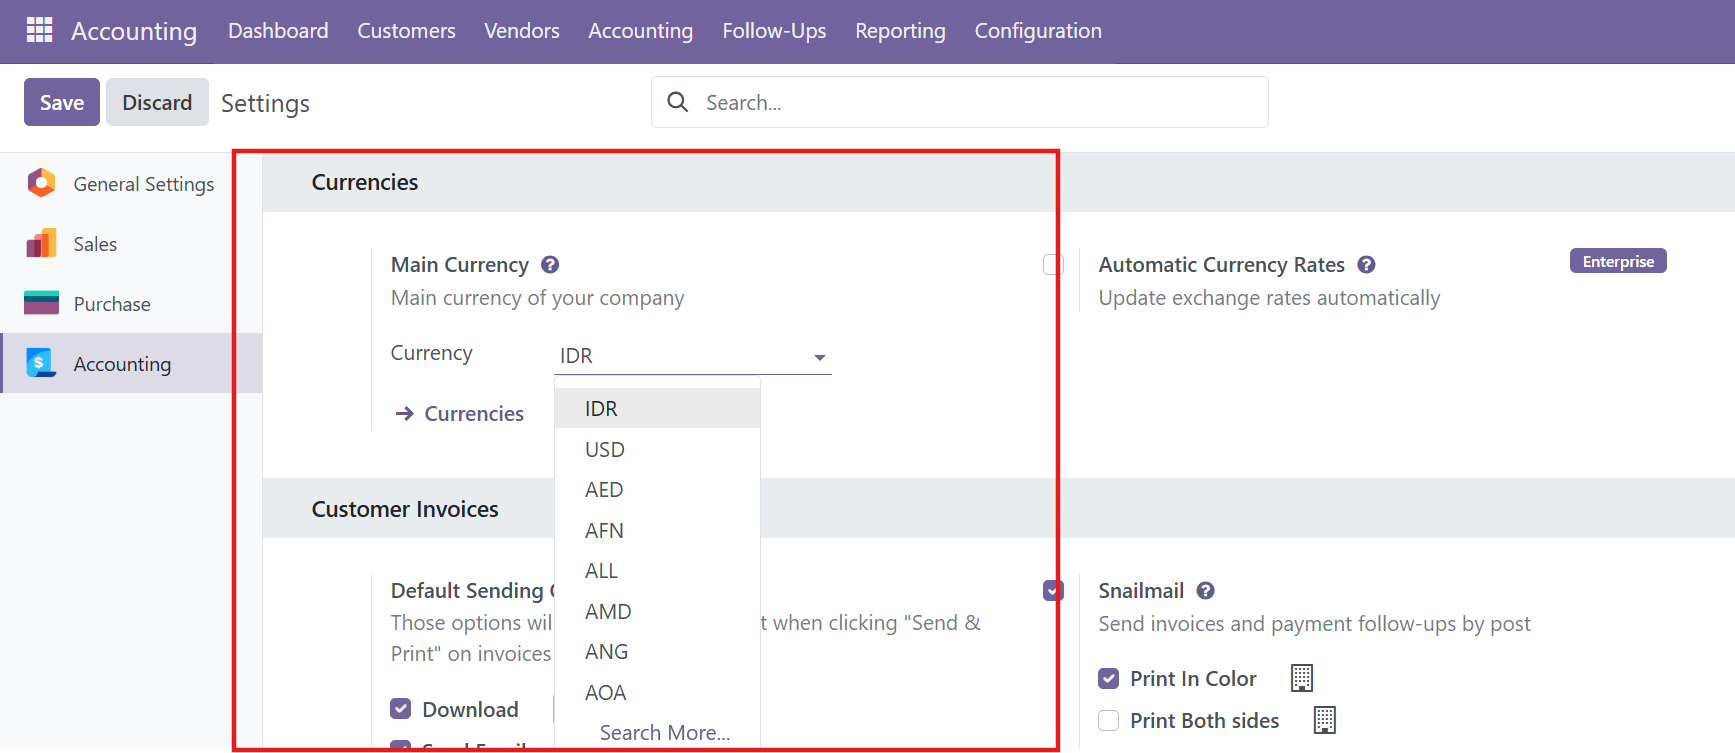
Task: Enable Print Both sides checkbox
Action: pos(1108,721)
